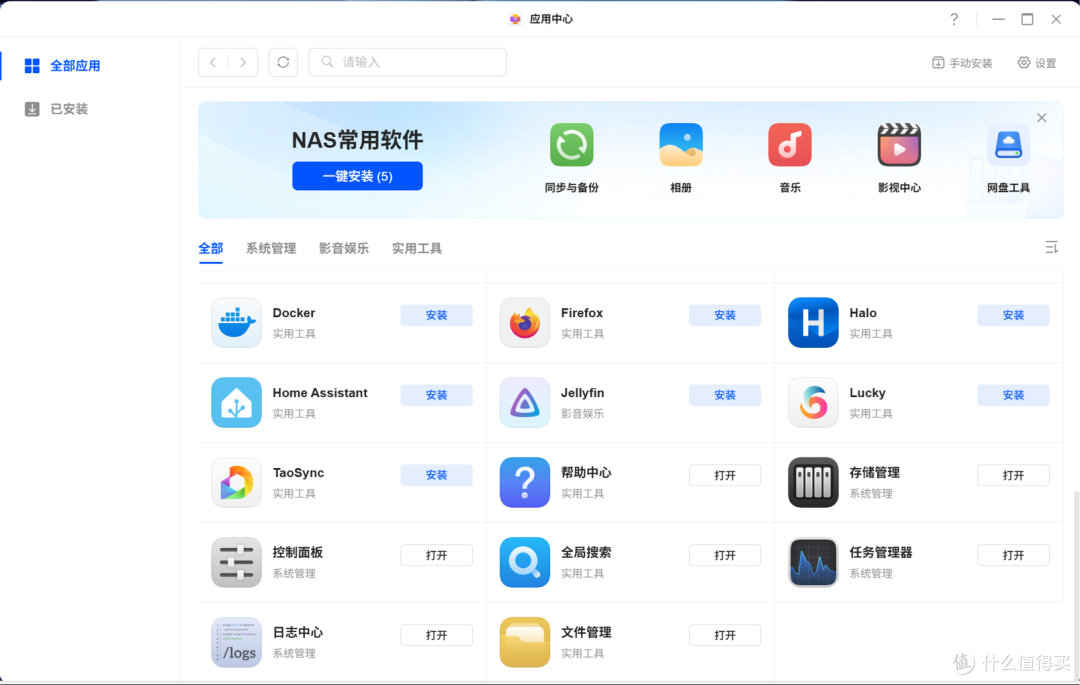The height and width of the screenshot is (685, 1080).
Task: Select the Halo app icon
Action: 813,322
